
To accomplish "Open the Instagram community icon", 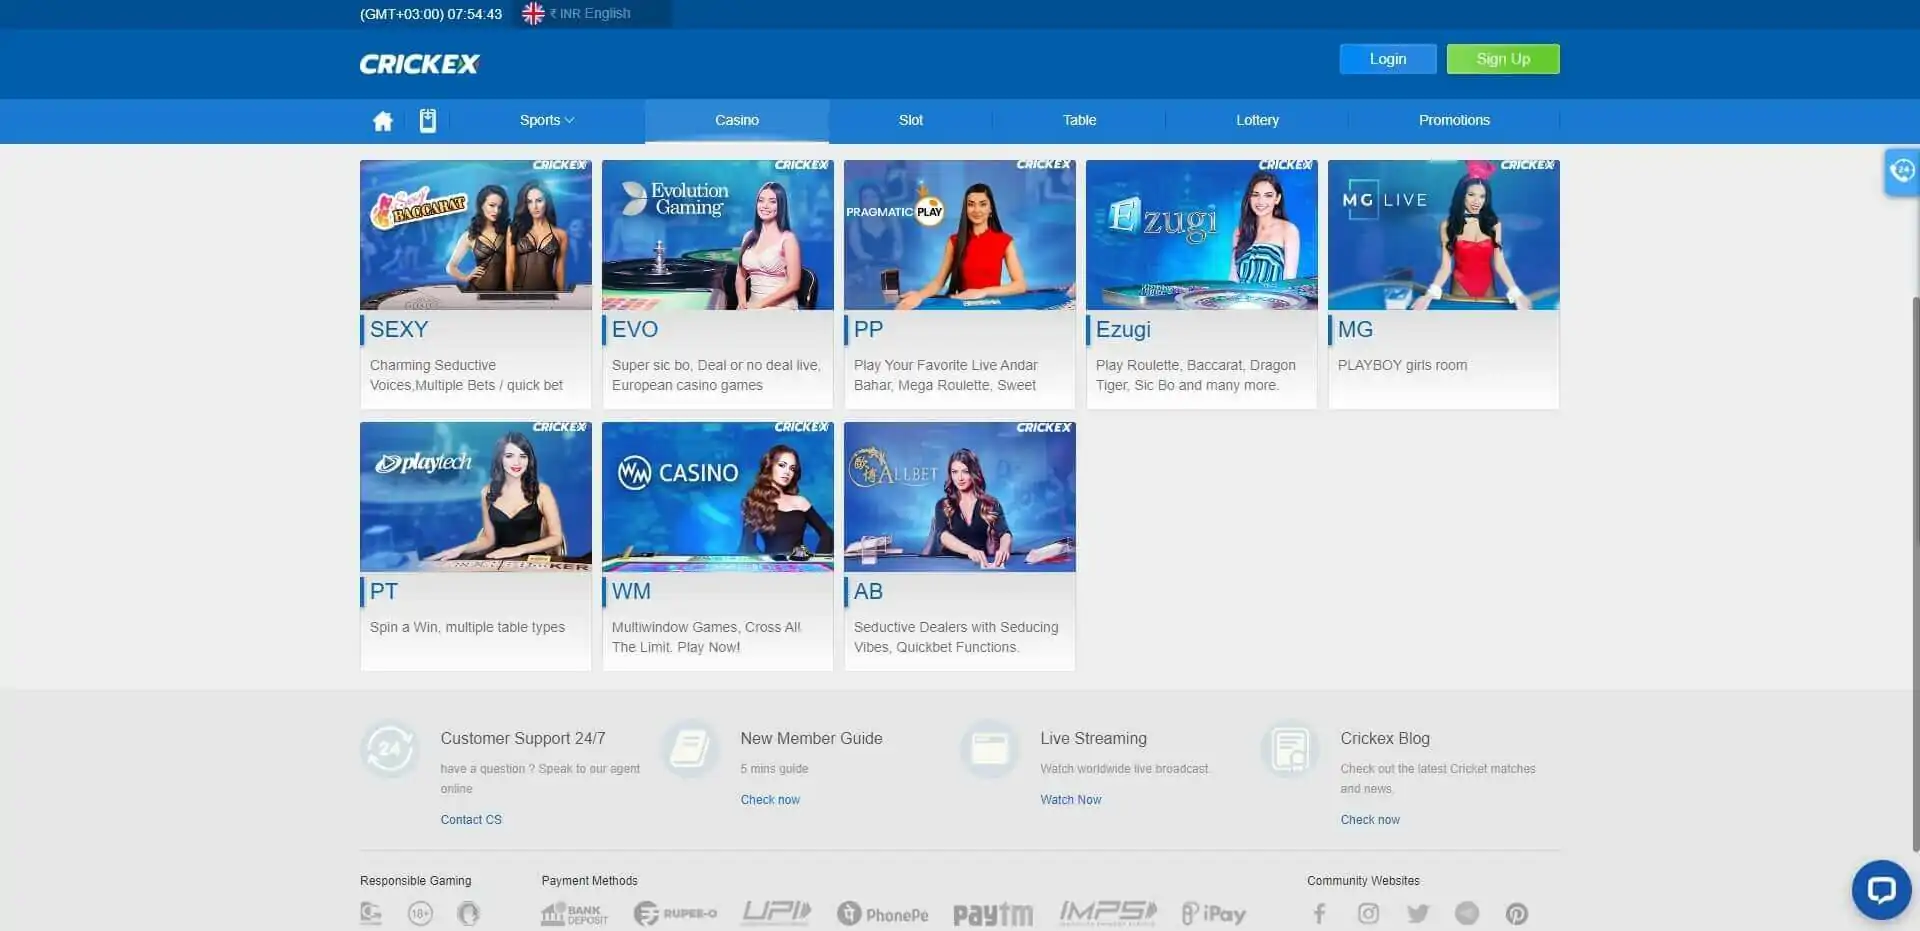I will coord(1368,913).
